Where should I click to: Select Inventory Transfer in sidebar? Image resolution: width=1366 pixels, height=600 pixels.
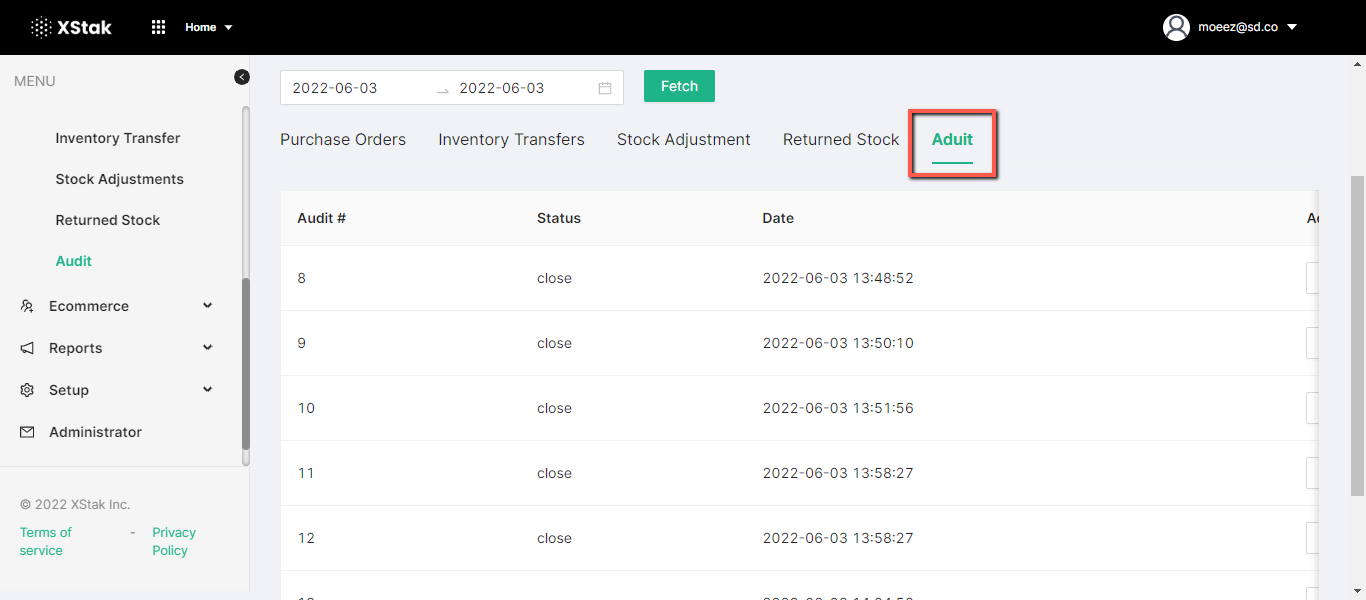tap(118, 138)
